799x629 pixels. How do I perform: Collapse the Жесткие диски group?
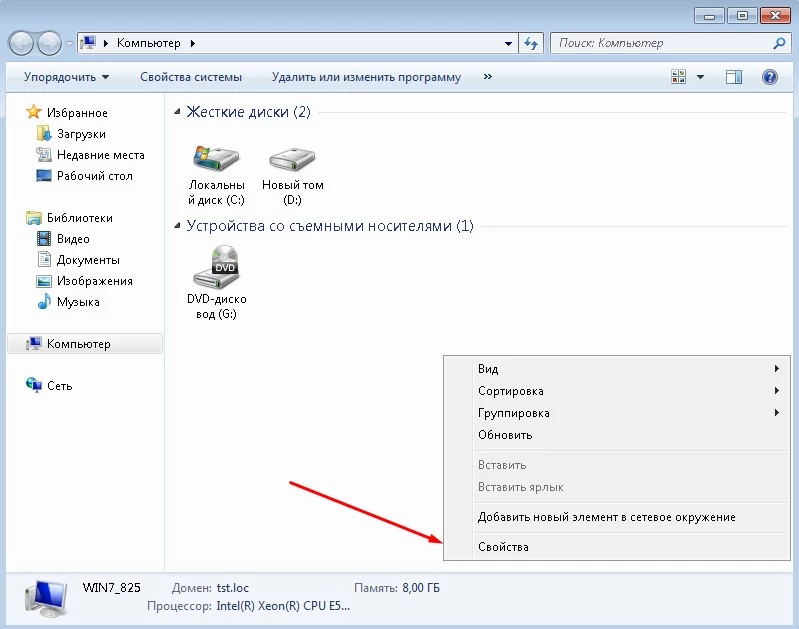coord(177,112)
